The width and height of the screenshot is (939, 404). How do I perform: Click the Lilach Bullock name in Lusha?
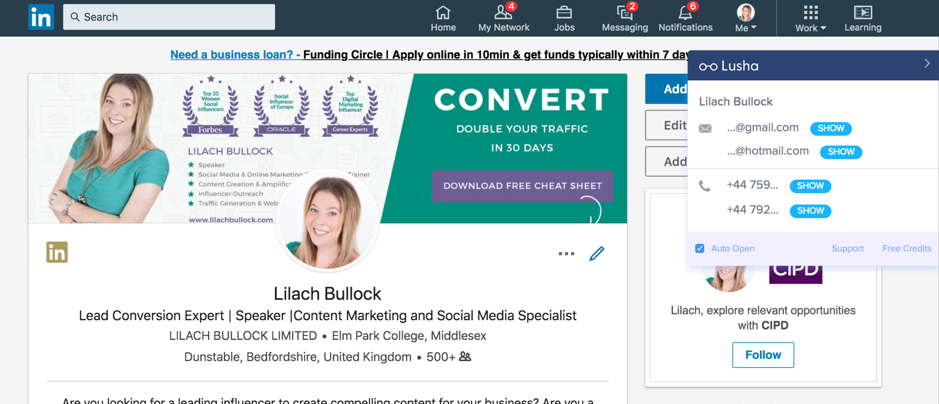[735, 102]
